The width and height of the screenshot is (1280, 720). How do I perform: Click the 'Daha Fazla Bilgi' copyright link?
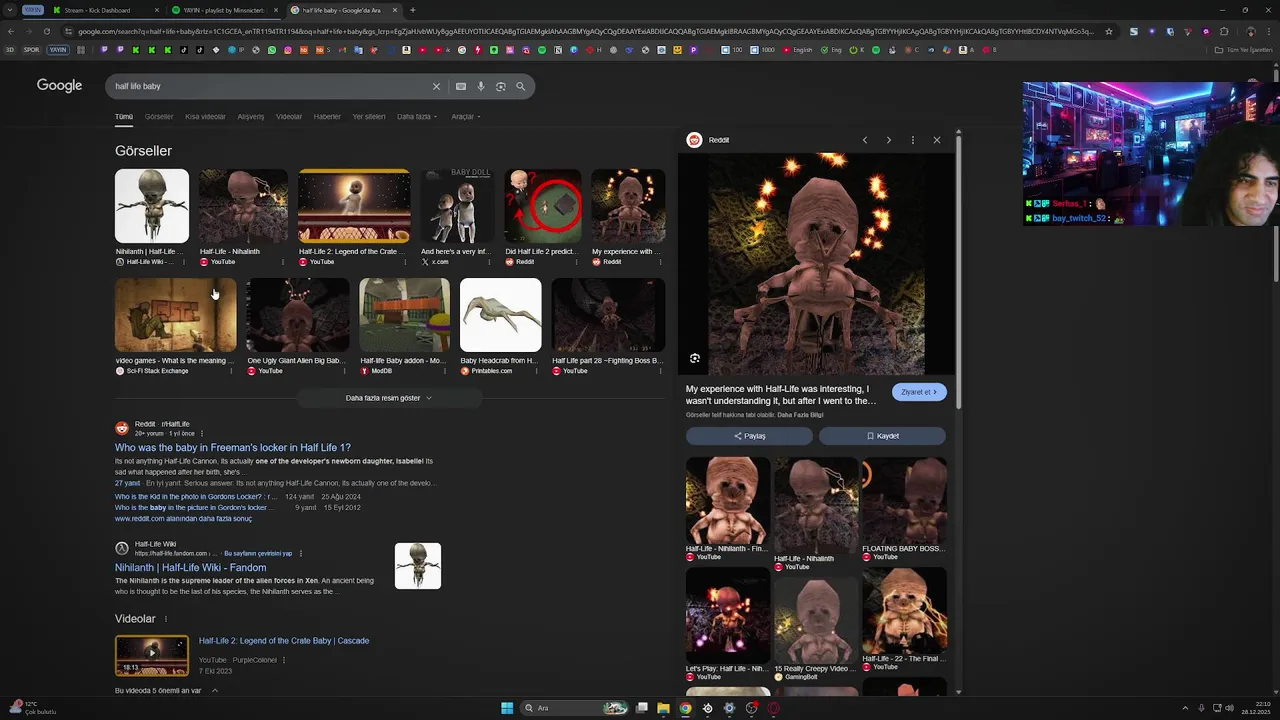click(x=800, y=415)
